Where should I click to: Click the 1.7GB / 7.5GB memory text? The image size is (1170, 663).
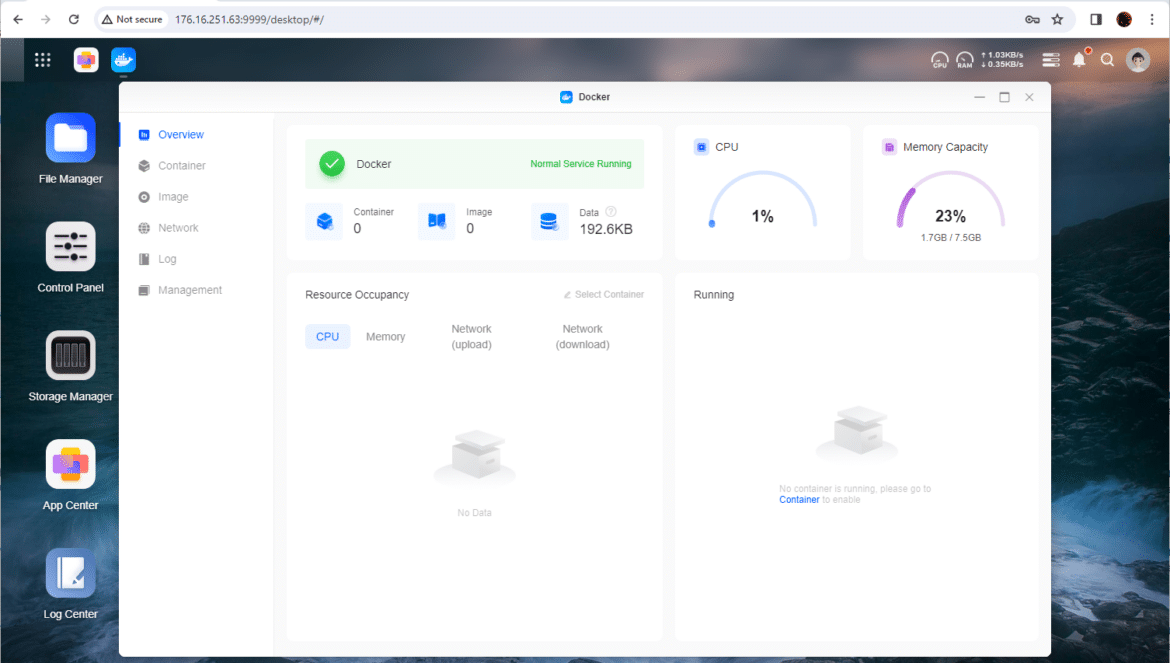(x=951, y=238)
